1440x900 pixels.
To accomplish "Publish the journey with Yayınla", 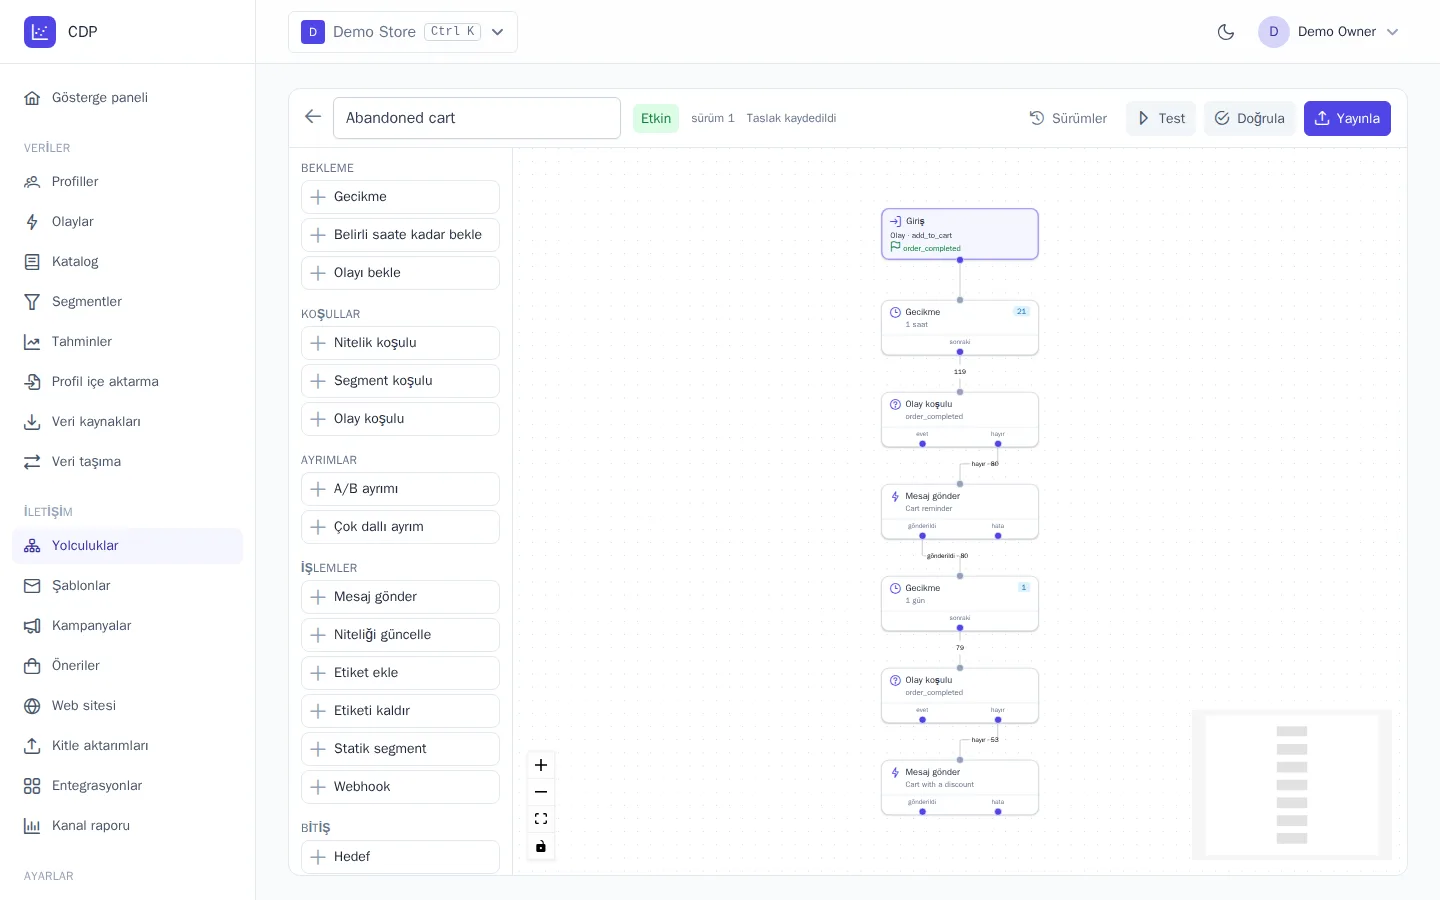I will coord(1347,118).
